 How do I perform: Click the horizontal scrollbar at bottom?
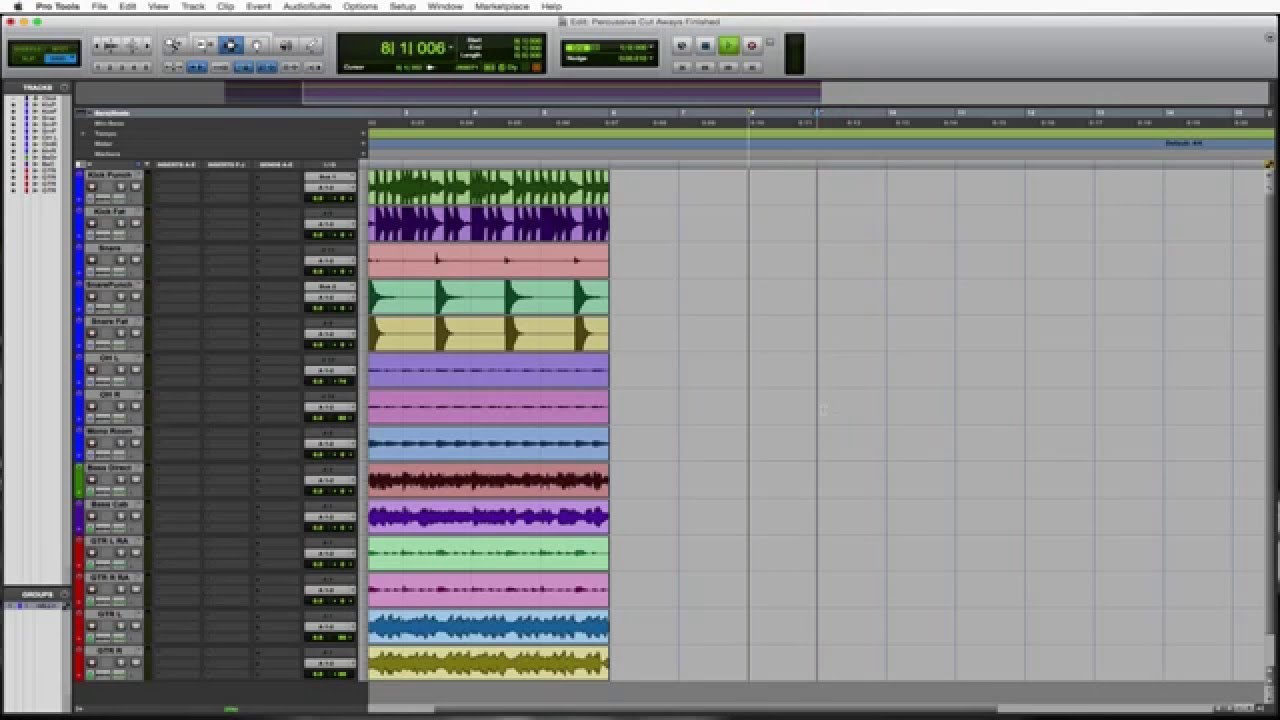pyautogui.click(x=716, y=710)
